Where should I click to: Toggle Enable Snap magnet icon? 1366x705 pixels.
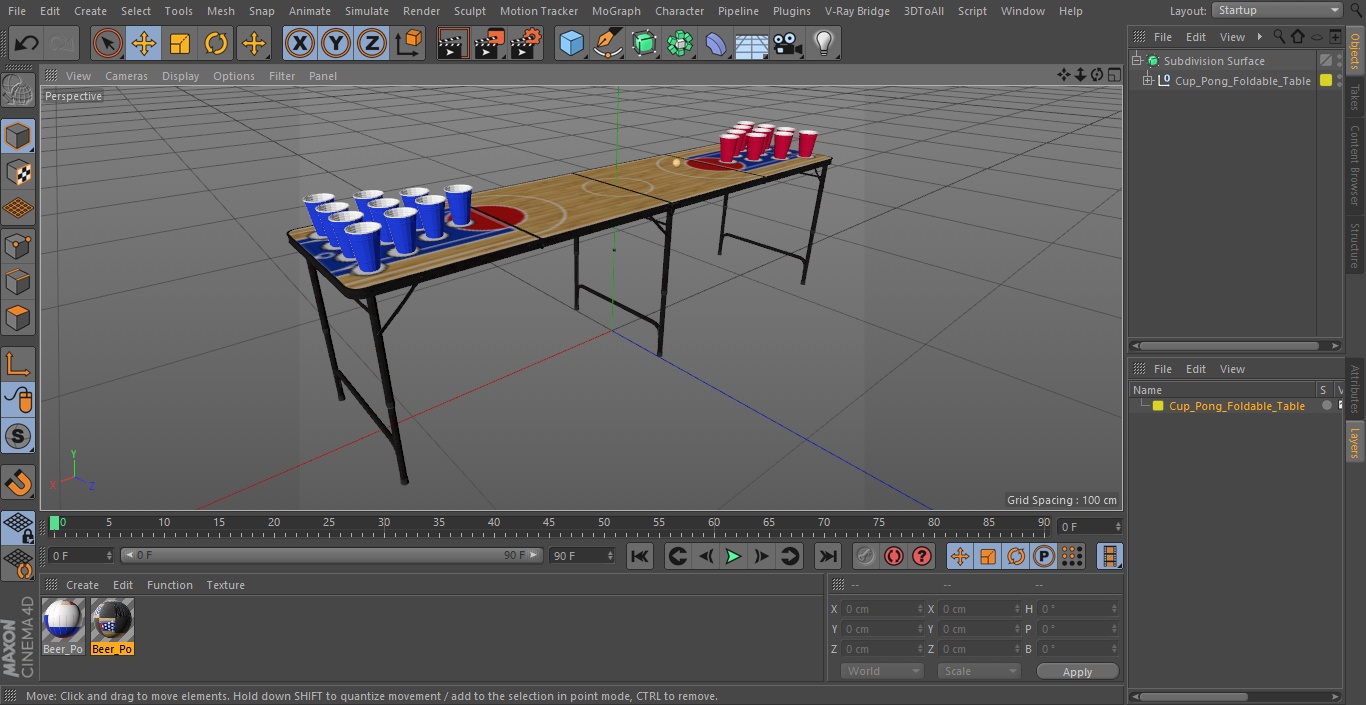(18, 483)
